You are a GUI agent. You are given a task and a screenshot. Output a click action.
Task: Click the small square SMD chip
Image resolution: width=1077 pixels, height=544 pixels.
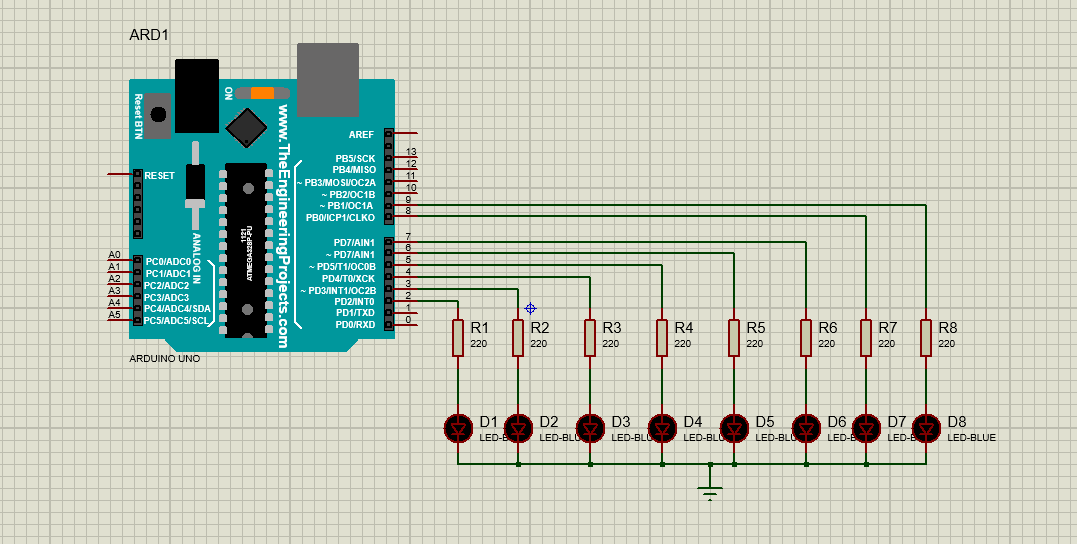[x=246, y=127]
